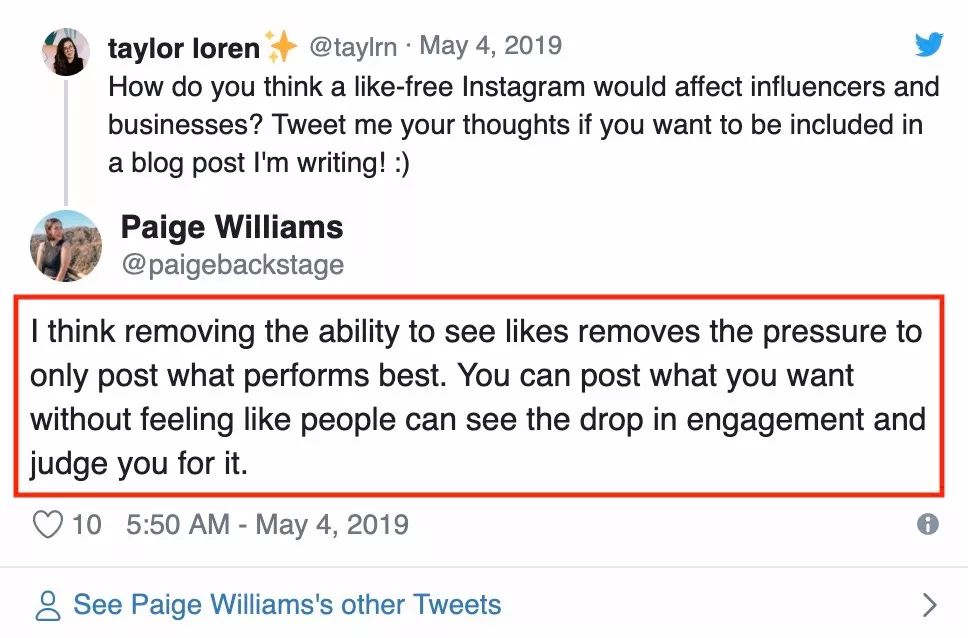Viewport: 968px width, 638px height.
Task: Click the sparkles emoji next to taylor loren
Action: (x=280, y=46)
